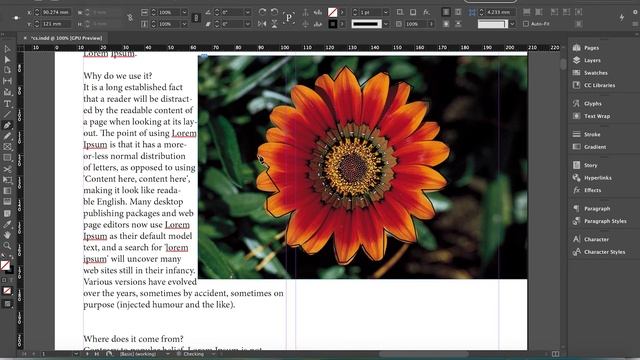This screenshot has height=360, width=640.
Task: Click the Rotate 90° counter-clockwise icon
Action: [274, 12]
